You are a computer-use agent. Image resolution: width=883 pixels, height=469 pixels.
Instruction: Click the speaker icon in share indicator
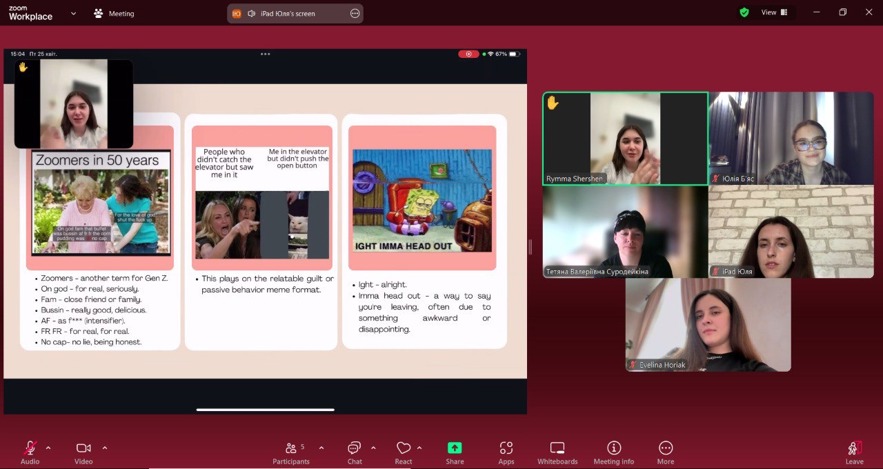[x=251, y=14]
